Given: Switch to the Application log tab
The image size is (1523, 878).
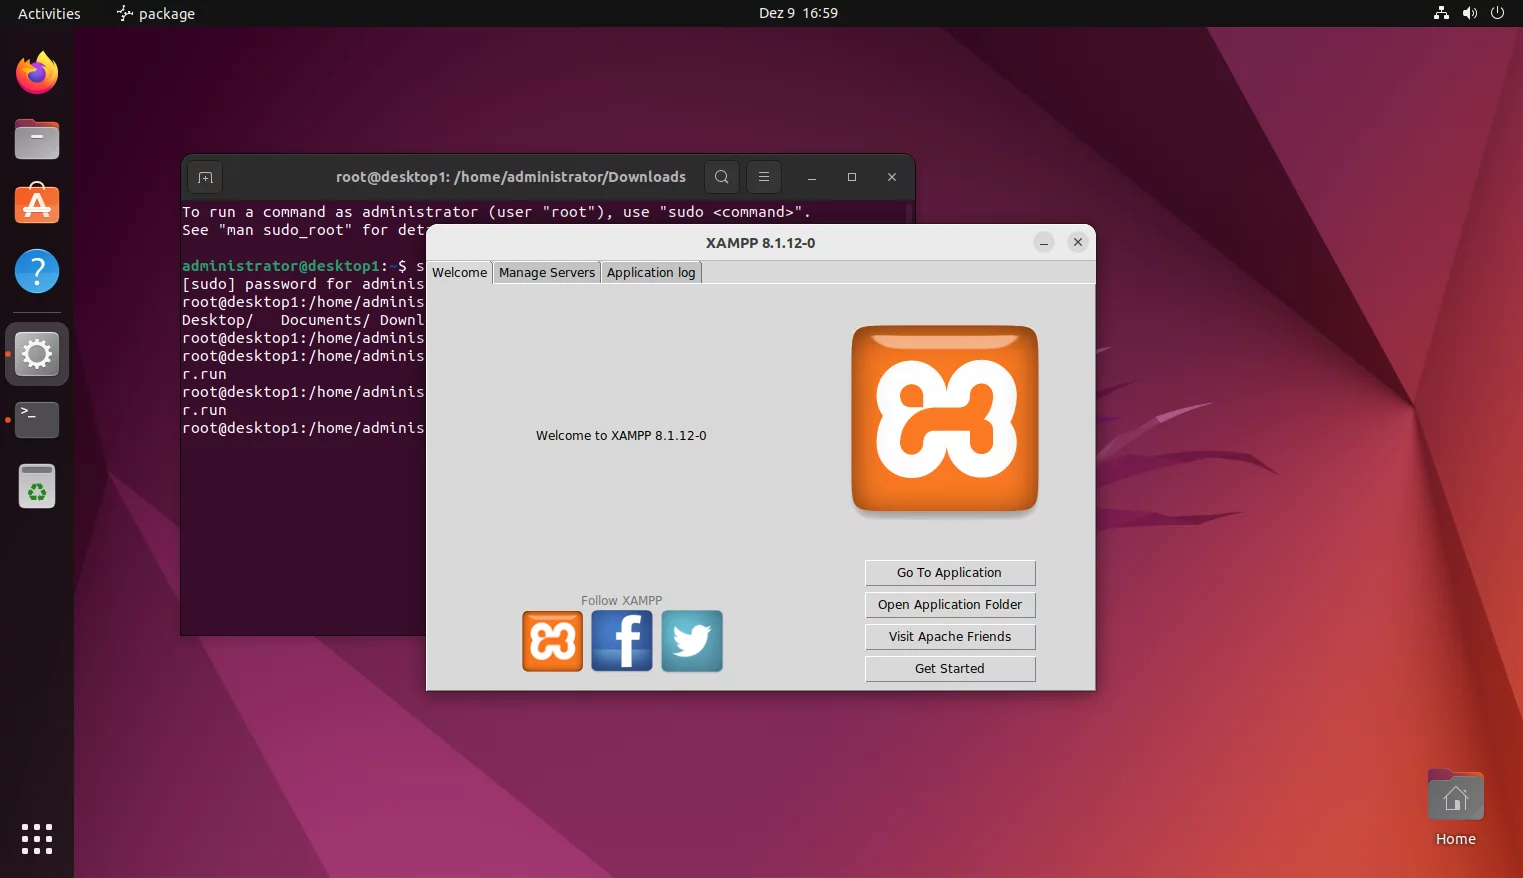Looking at the screenshot, I should point(651,272).
